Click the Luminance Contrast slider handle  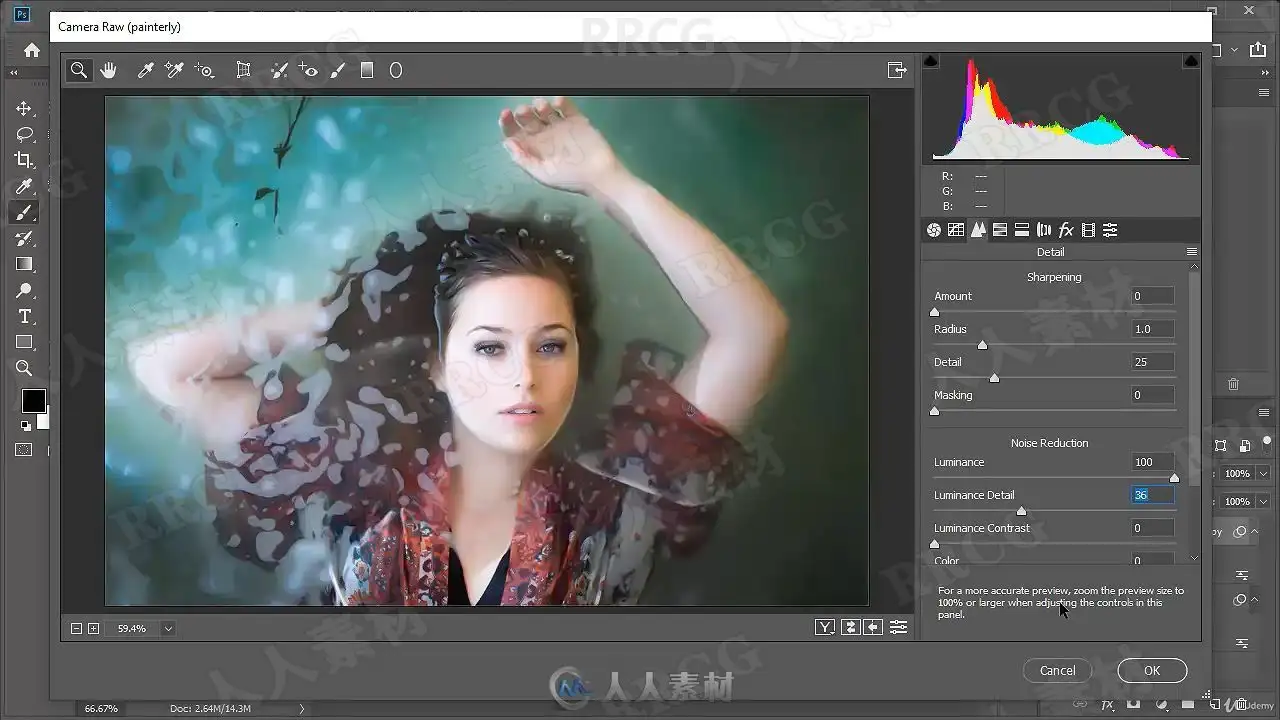point(935,544)
